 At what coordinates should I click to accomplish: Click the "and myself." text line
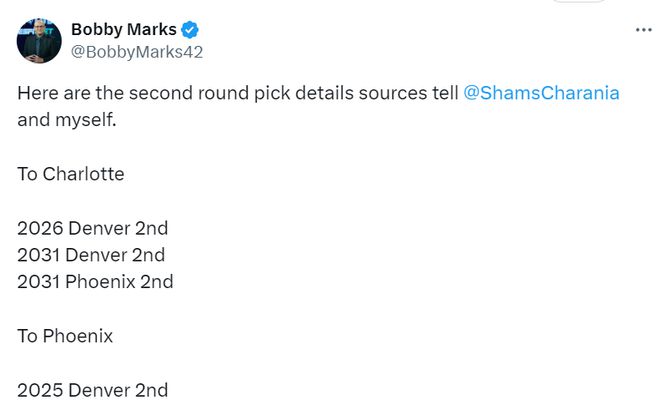click(x=65, y=120)
